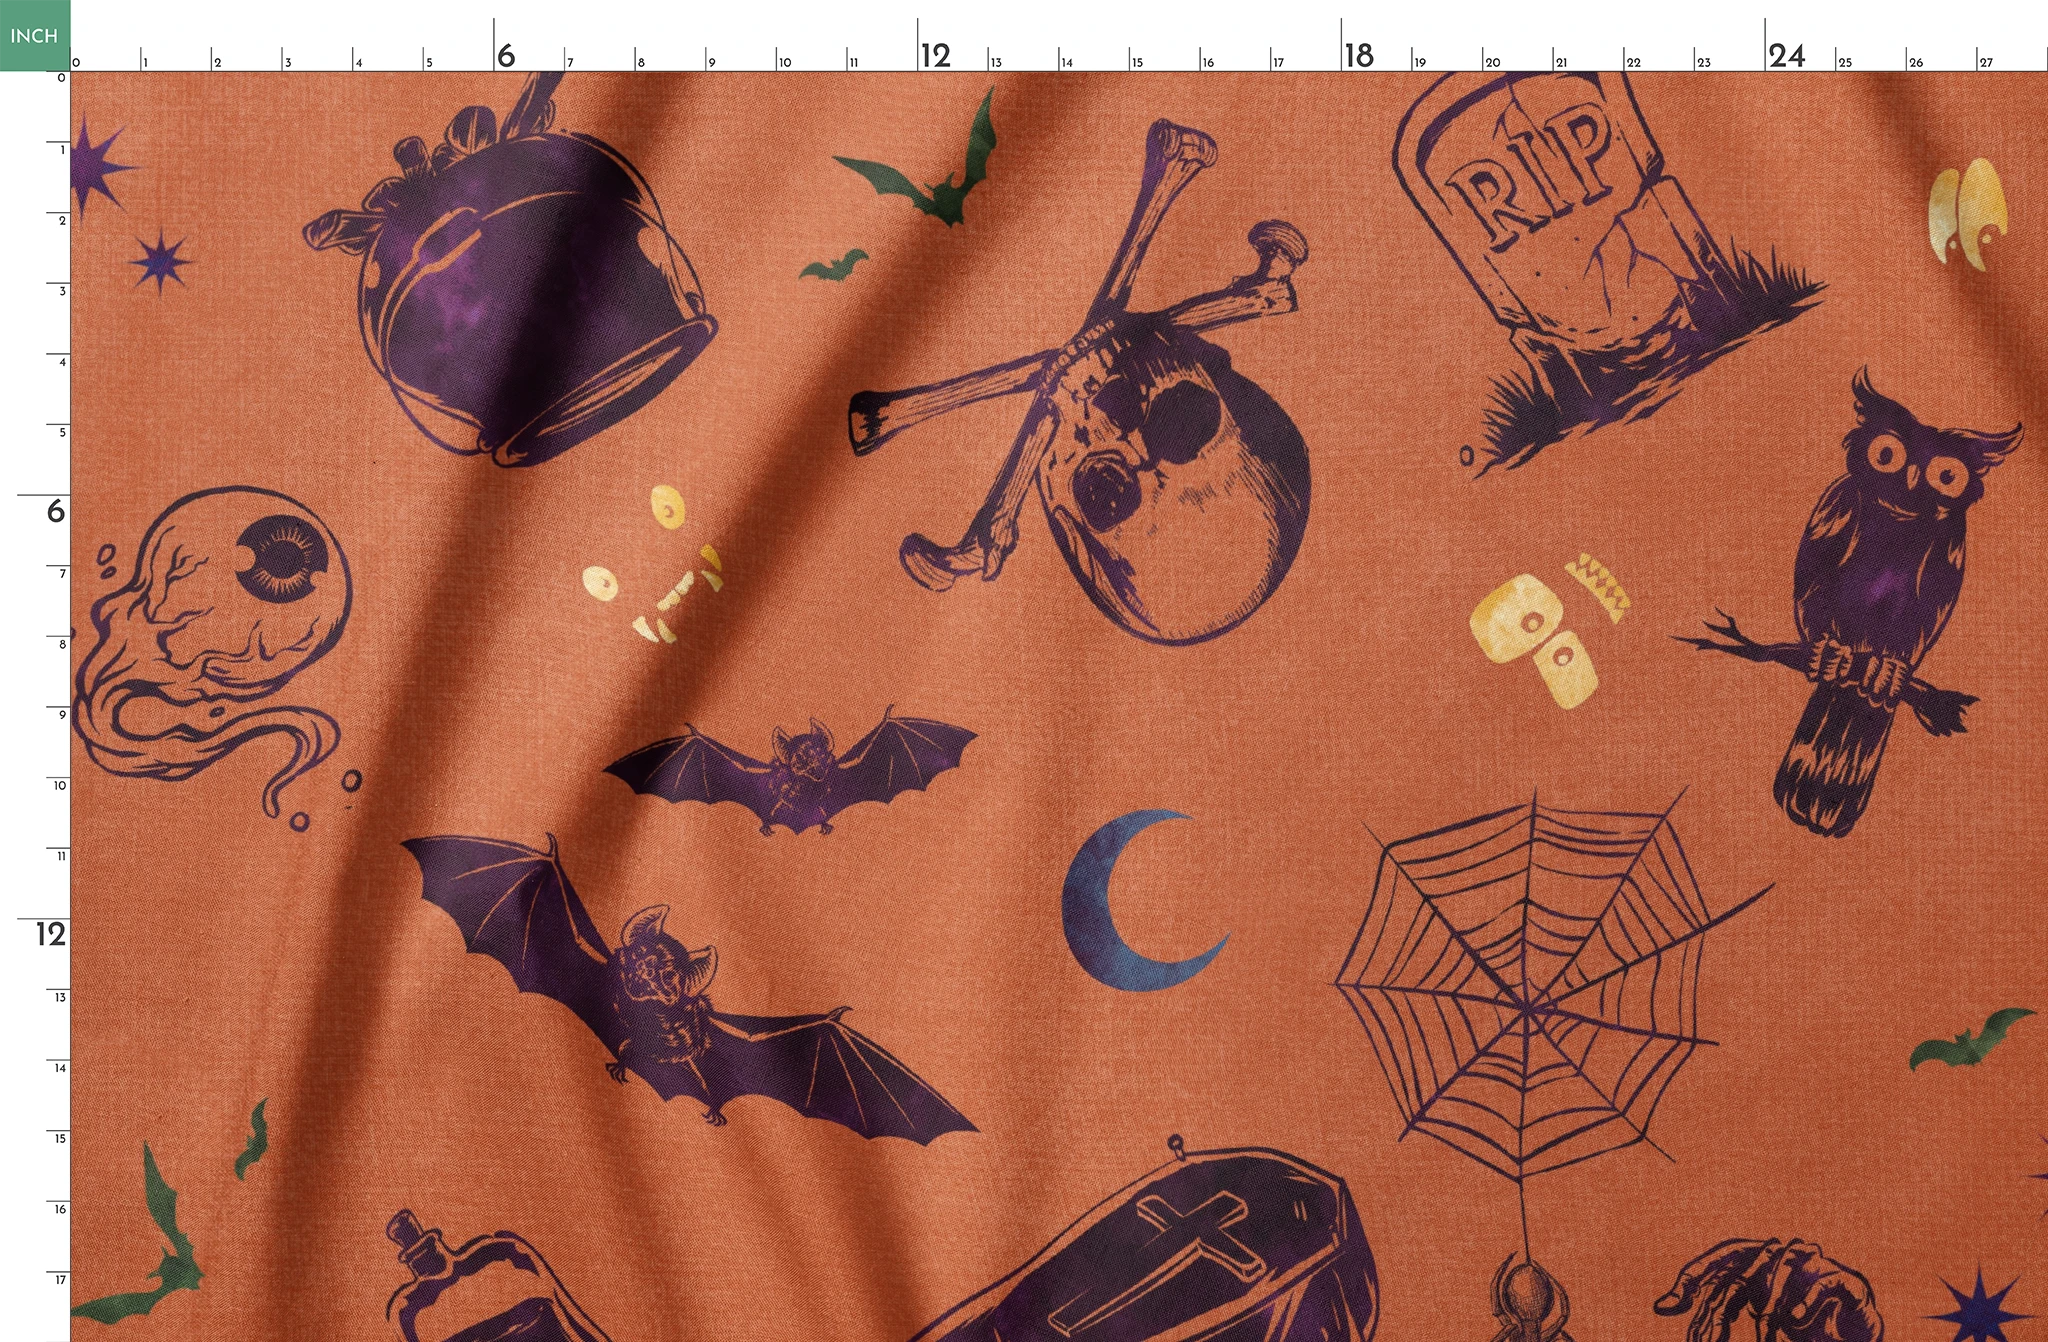Click the "RIP" lettering on the tombstone
This screenshot has width=2048, height=1342.
1530,175
